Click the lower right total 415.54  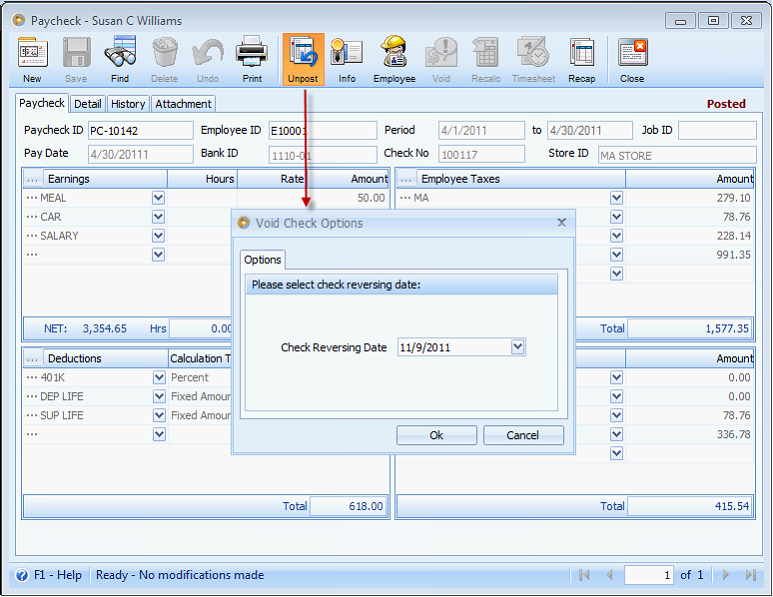pyautogui.click(x=690, y=506)
